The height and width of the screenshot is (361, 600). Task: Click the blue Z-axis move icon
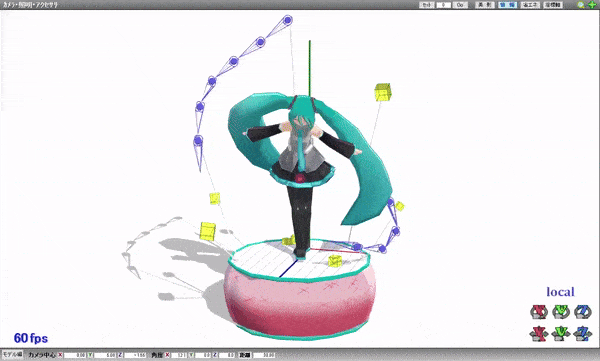coord(583,334)
